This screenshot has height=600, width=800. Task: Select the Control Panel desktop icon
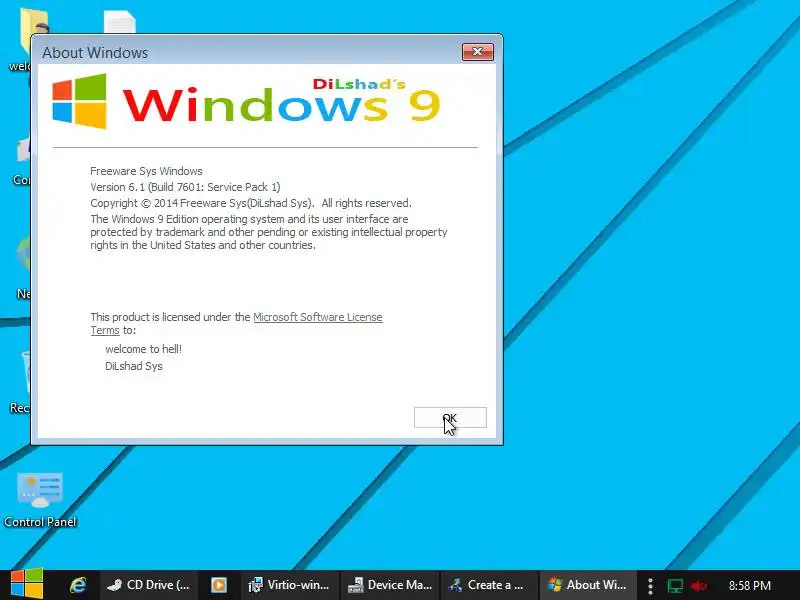pyautogui.click(x=40, y=500)
